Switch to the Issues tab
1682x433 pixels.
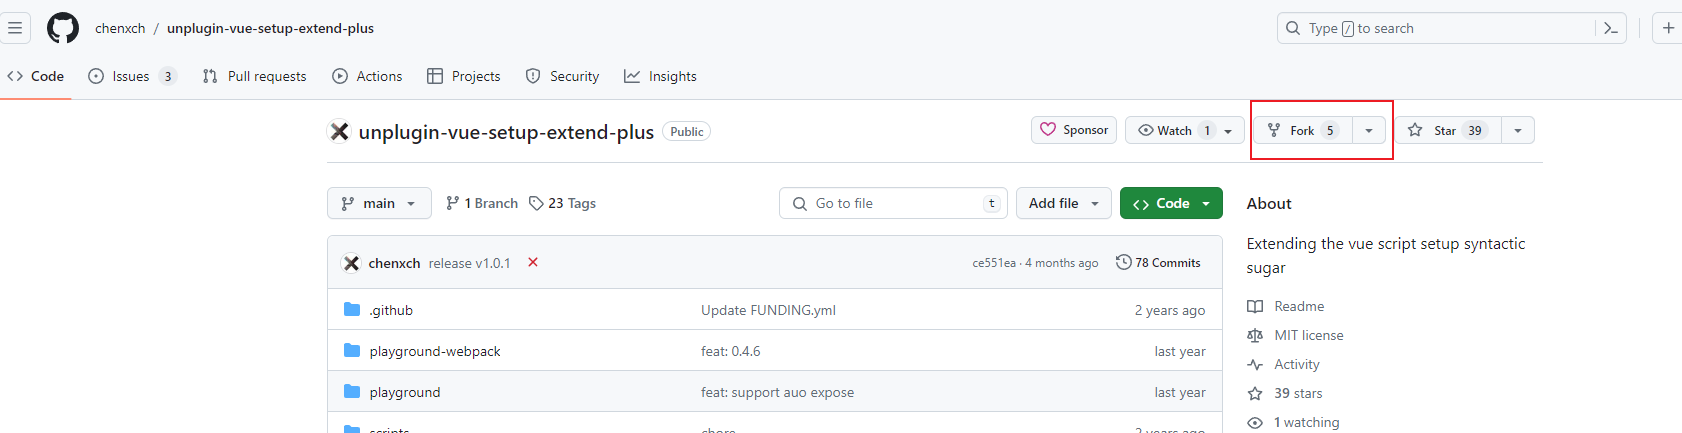131,76
